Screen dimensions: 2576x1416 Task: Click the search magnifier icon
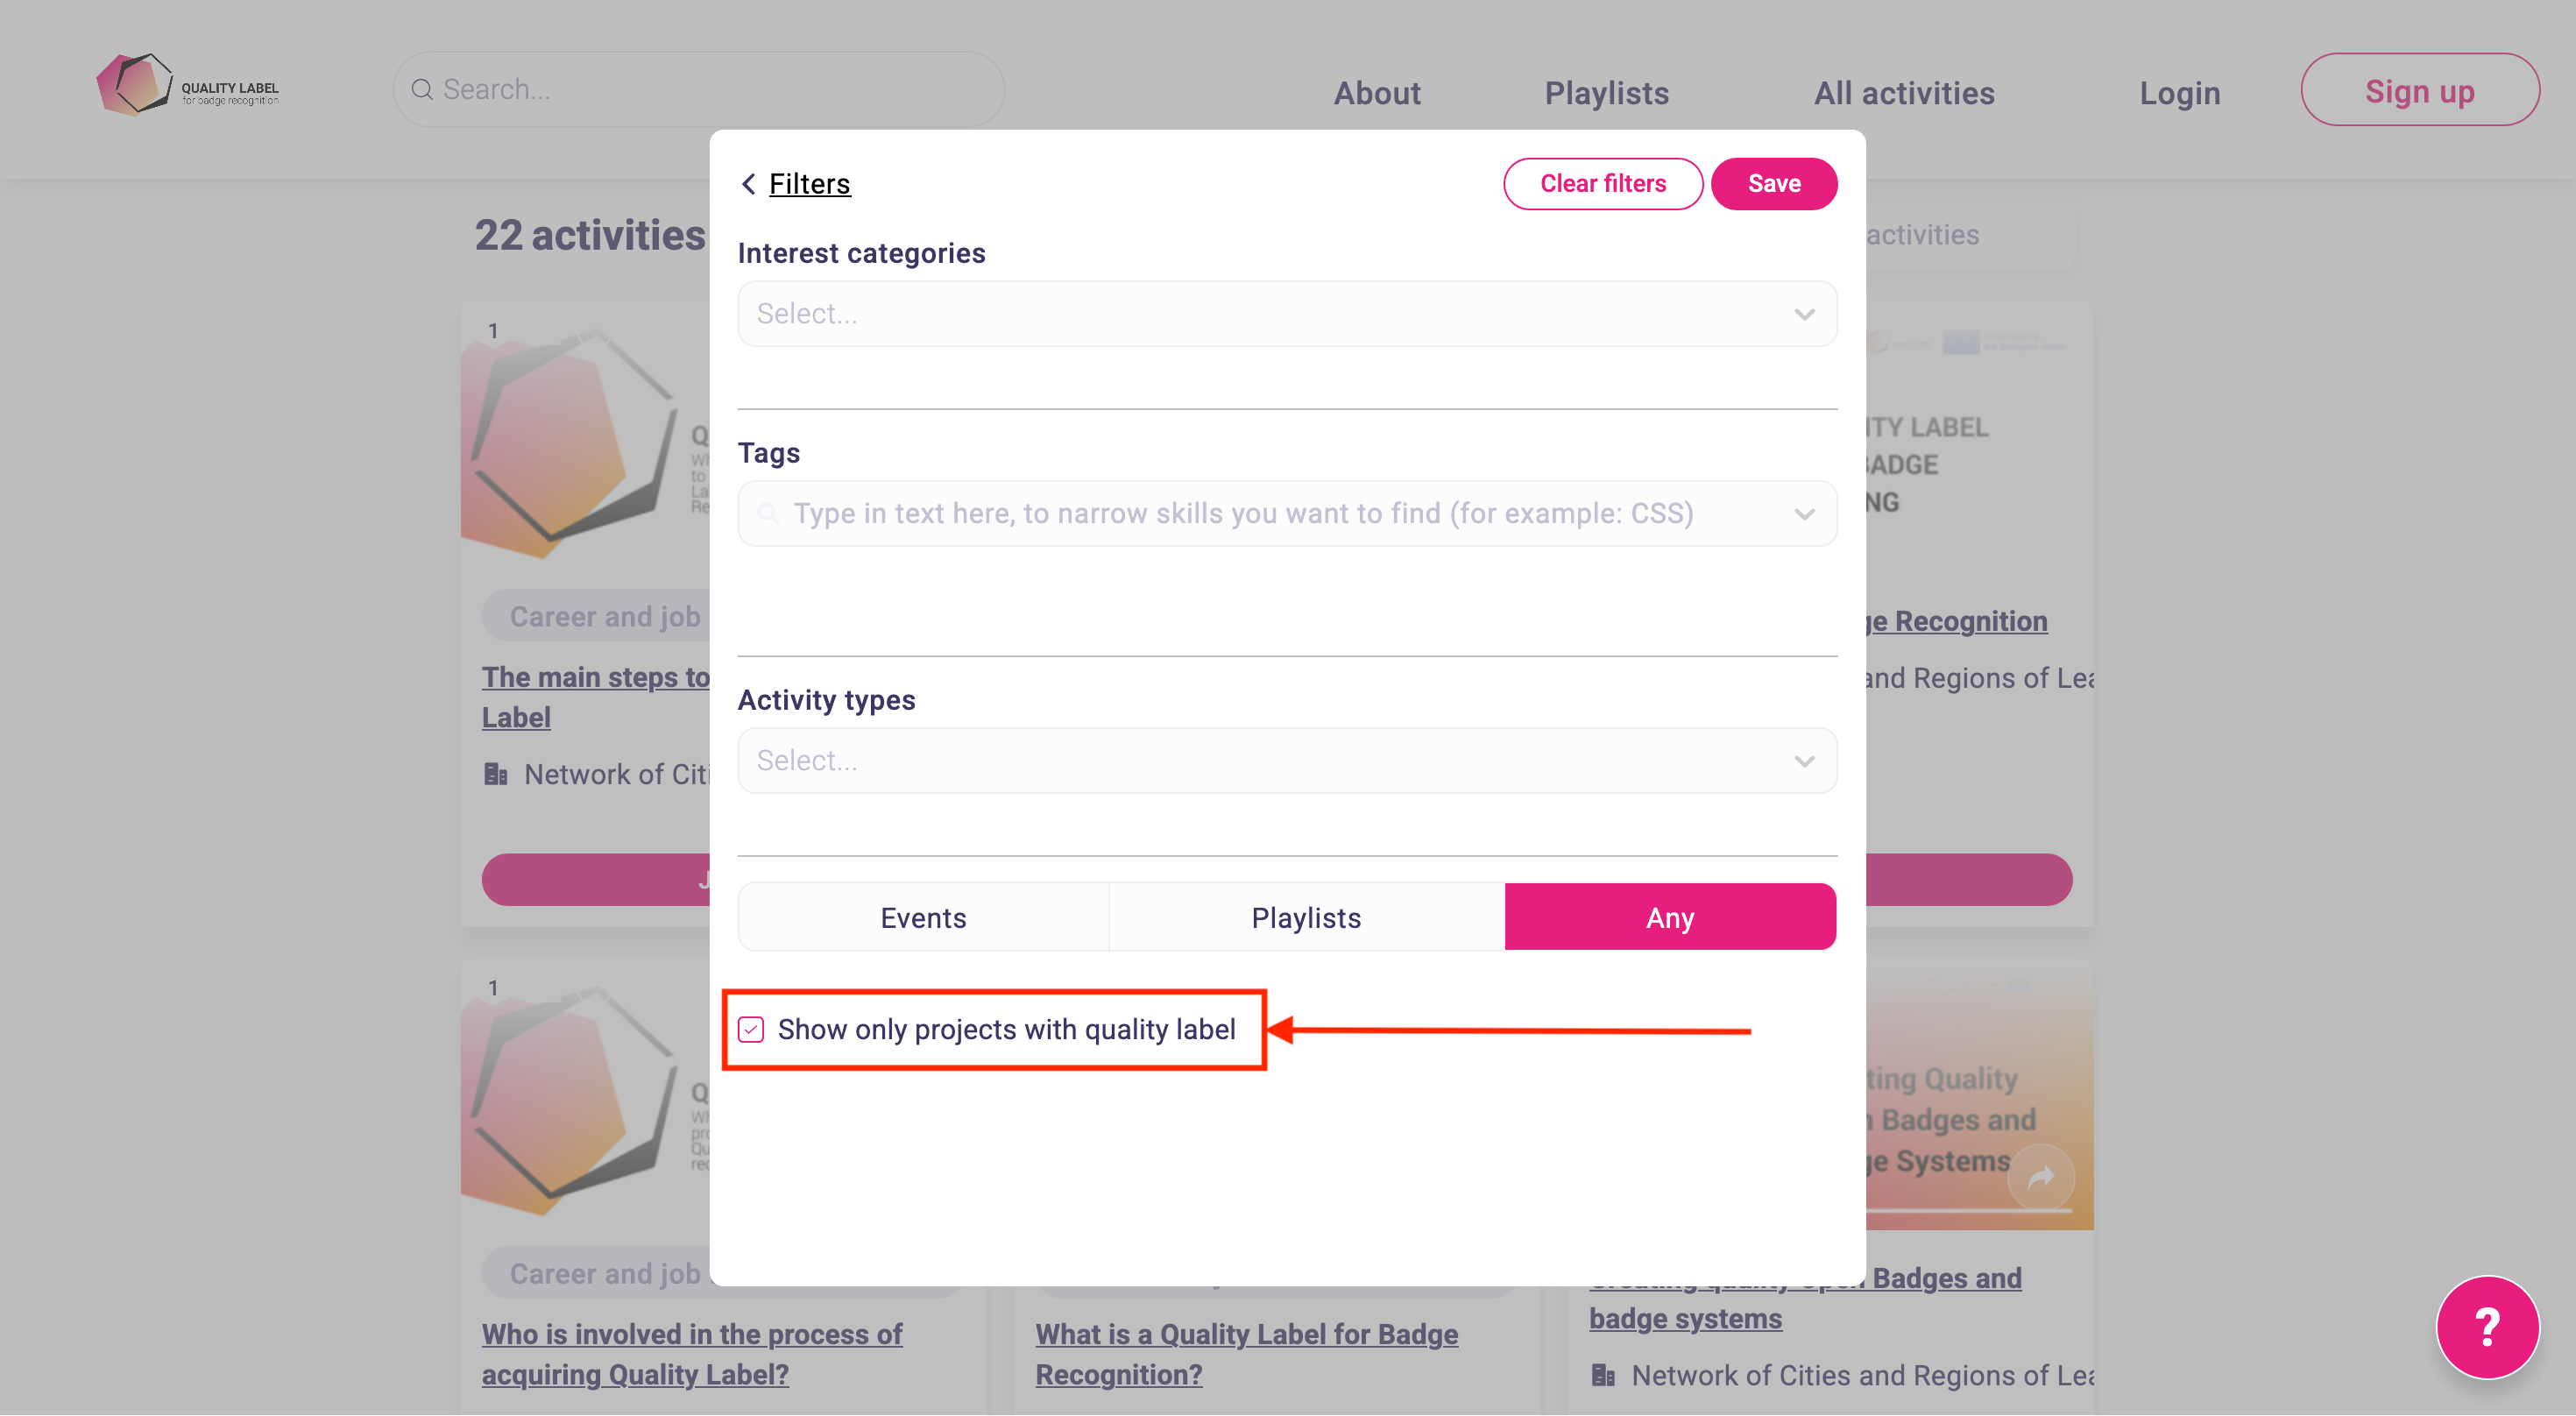pyautogui.click(x=422, y=90)
